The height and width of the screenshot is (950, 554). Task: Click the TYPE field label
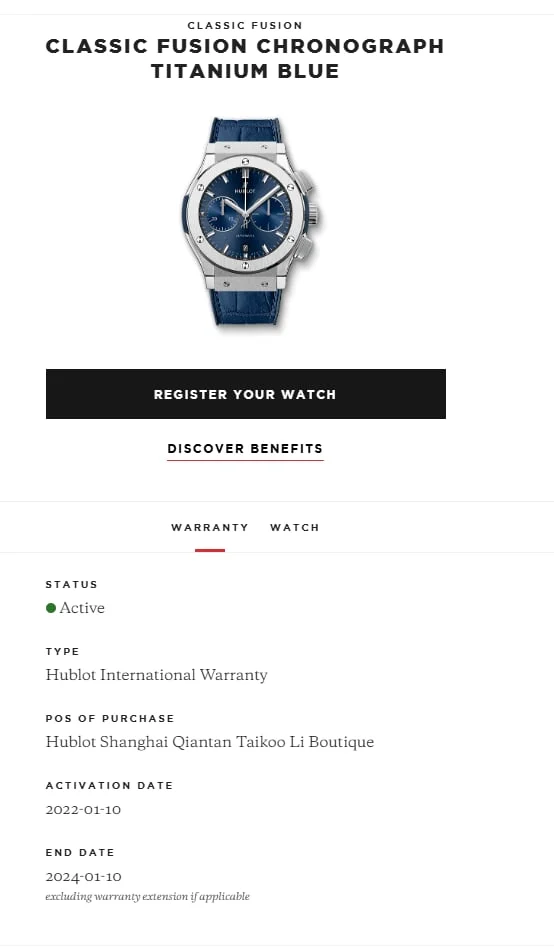[62, 652]
